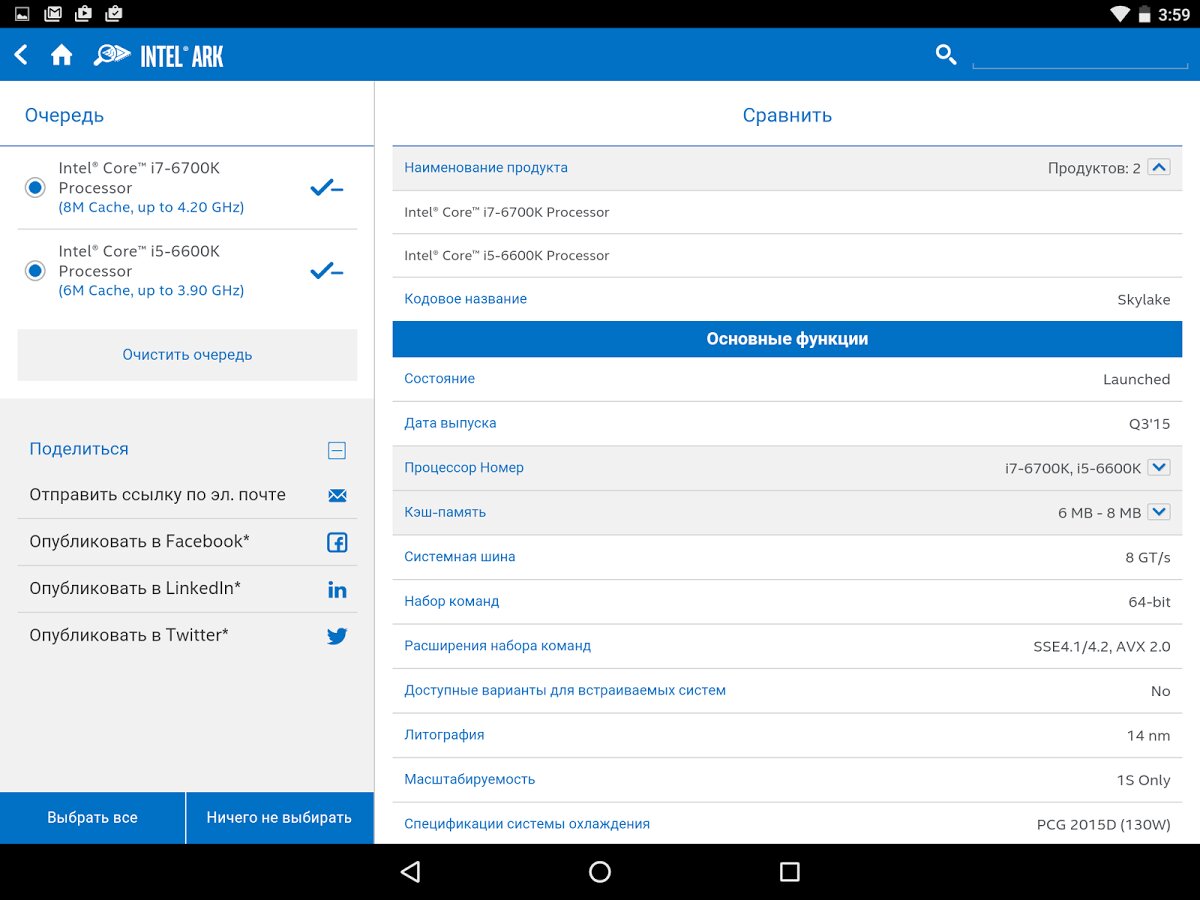Viewport: 1200px width, 900px height.
Task: Tap the Очередь heading
Action: point(64,116)
